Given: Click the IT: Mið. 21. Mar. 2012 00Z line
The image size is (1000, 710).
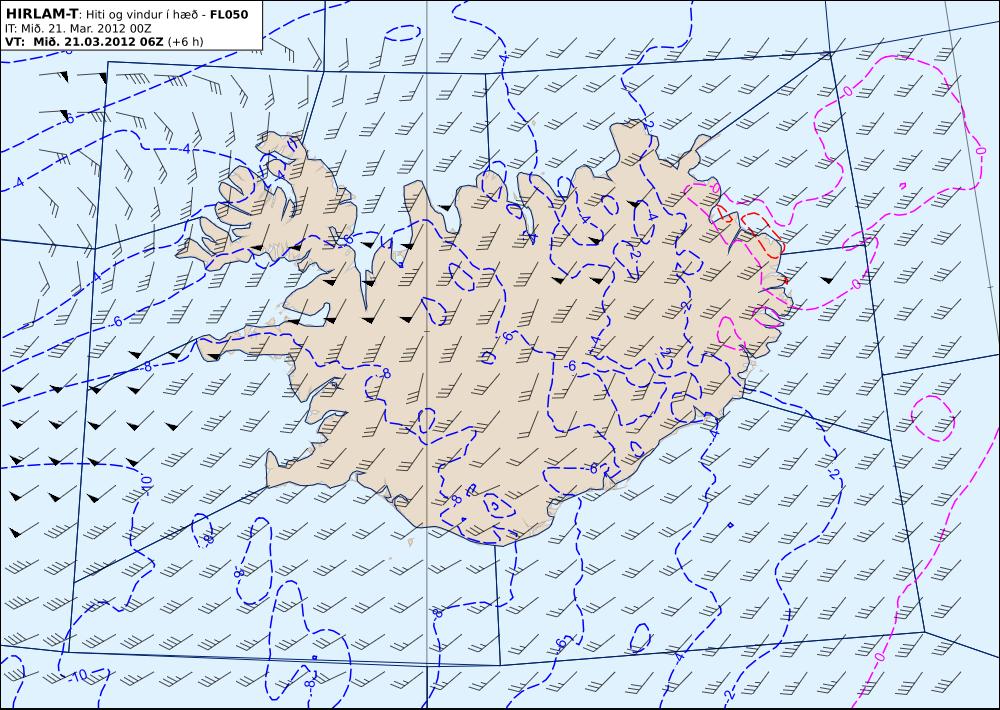Looking at the screenshot, I should click(78, 29).
